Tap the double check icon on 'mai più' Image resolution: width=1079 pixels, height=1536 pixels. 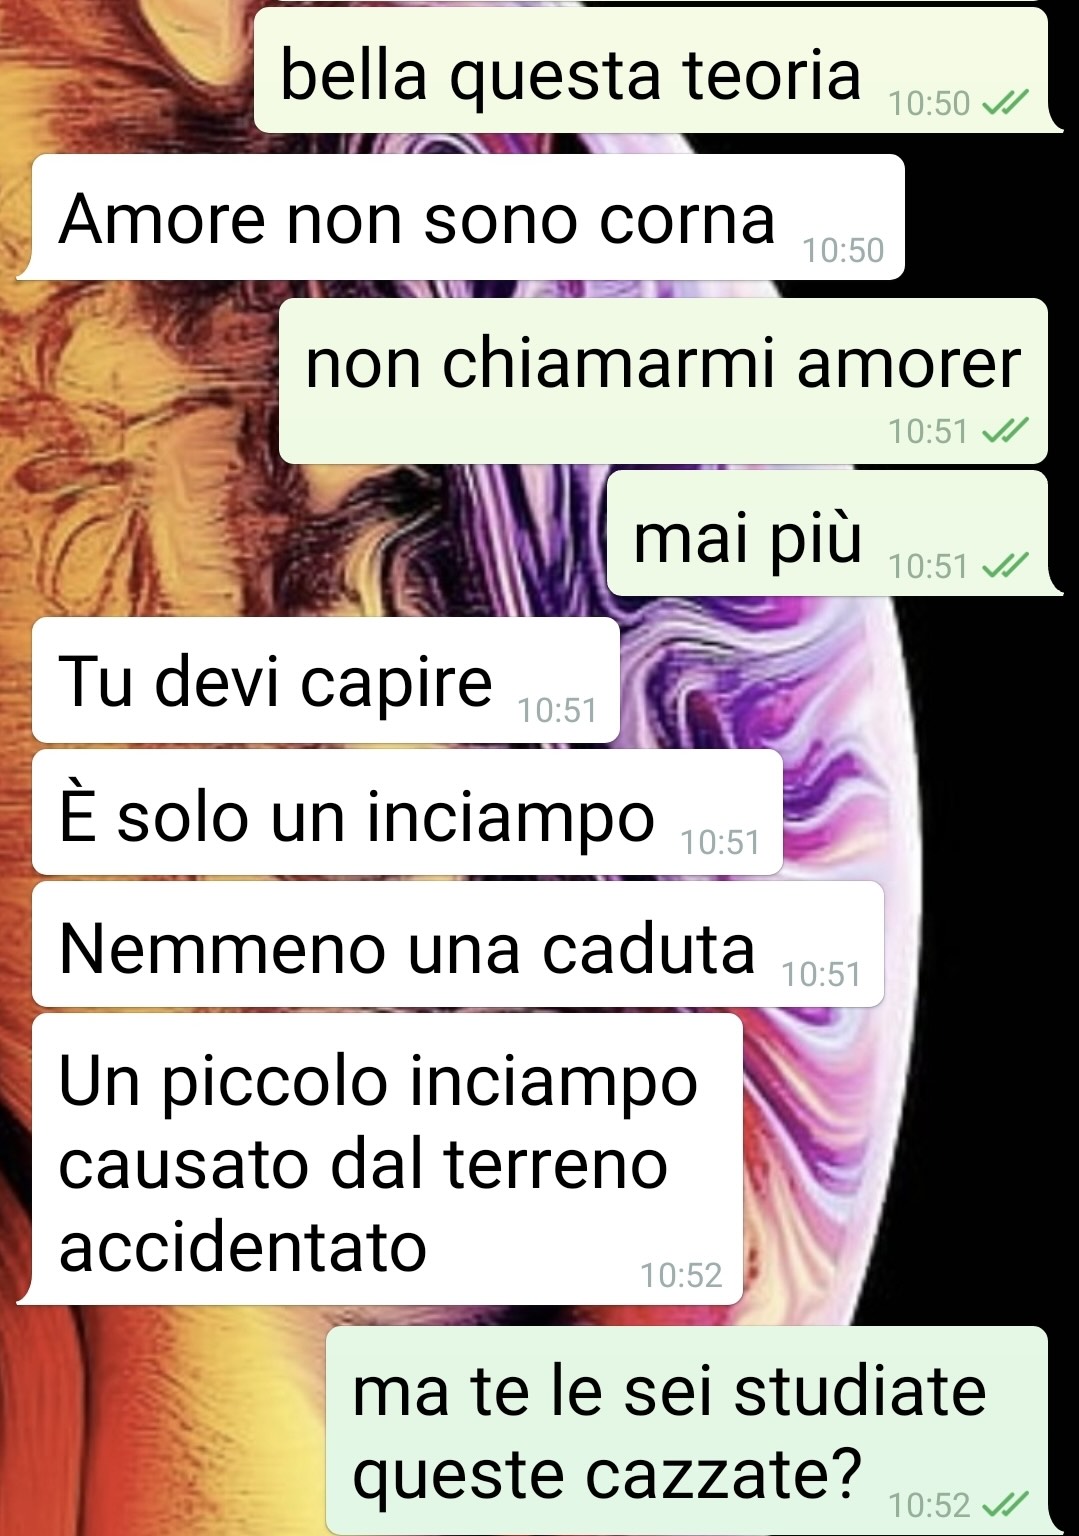coord(1006,566)
